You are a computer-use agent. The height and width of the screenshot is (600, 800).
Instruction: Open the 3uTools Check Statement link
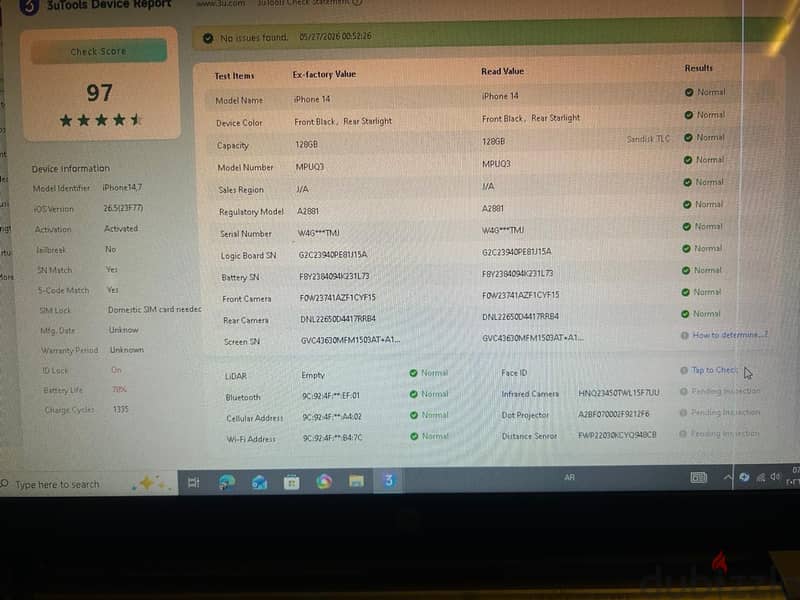[x=303, y=3]
